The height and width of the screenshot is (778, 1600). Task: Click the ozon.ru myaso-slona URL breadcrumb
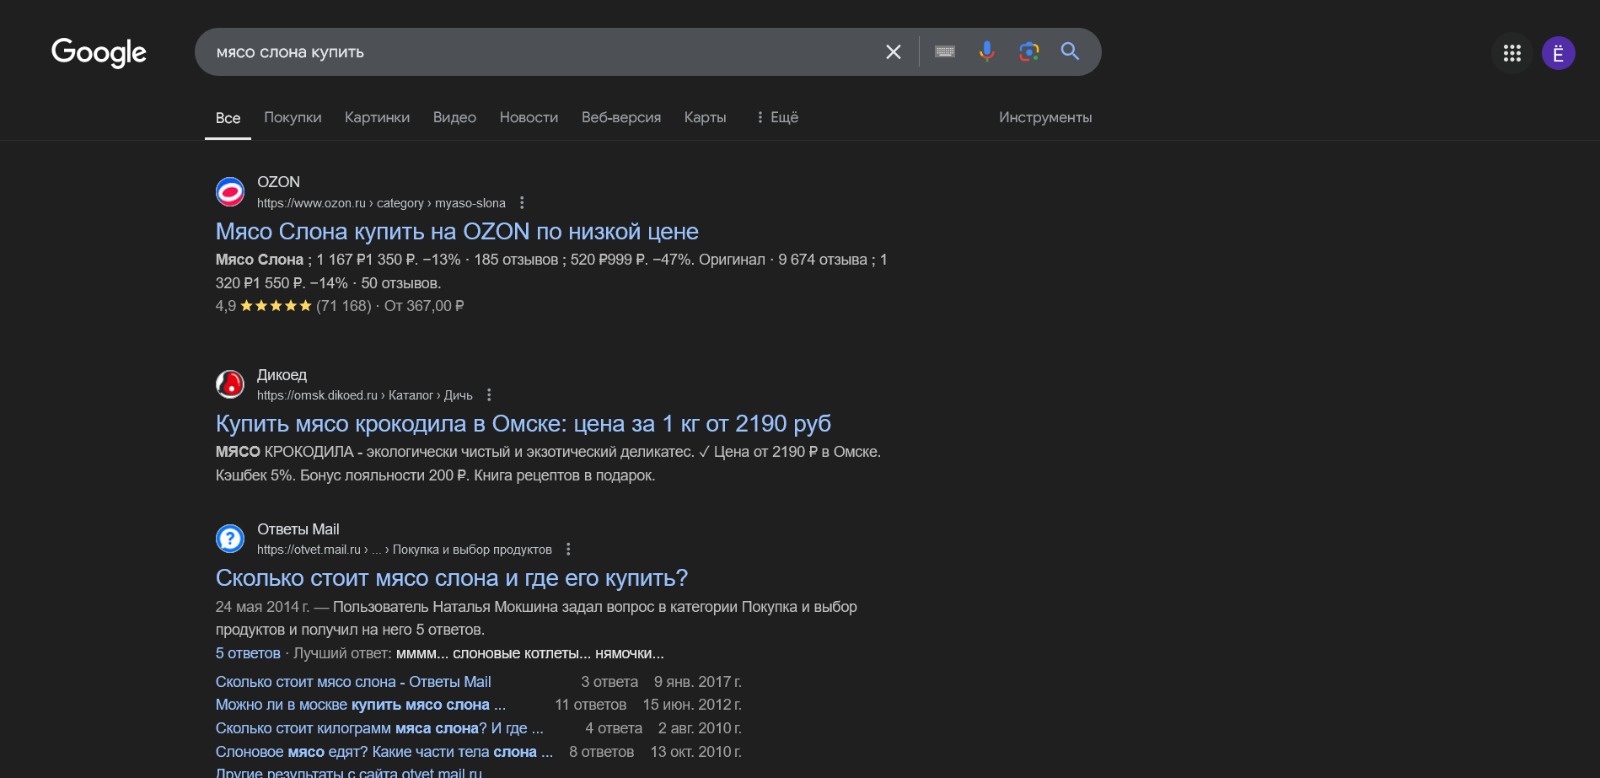point(381,203)
